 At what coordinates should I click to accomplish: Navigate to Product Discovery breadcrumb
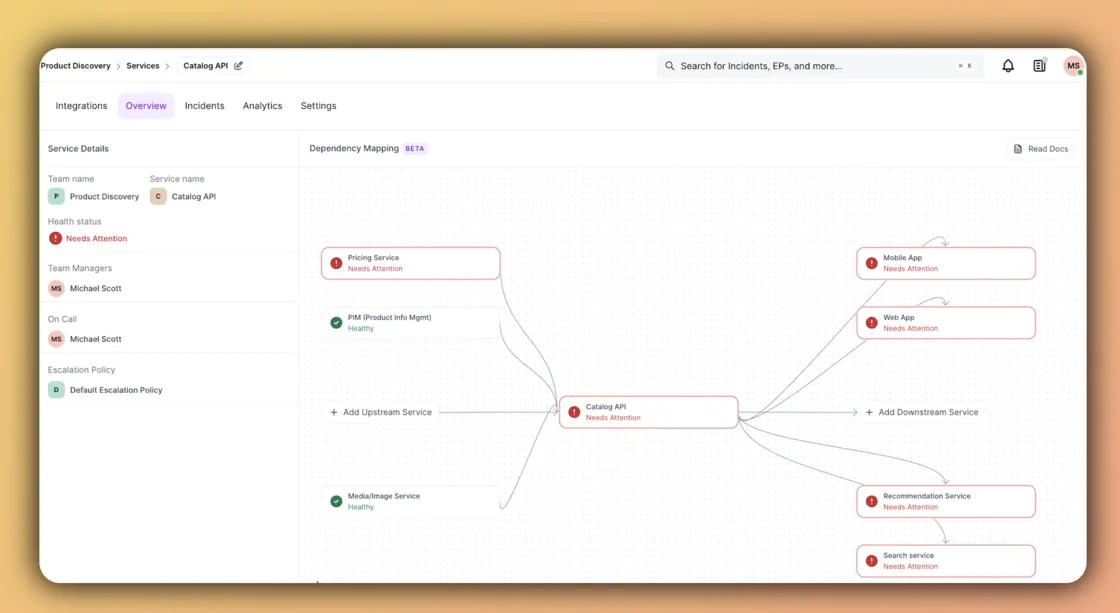click(76, 66)
